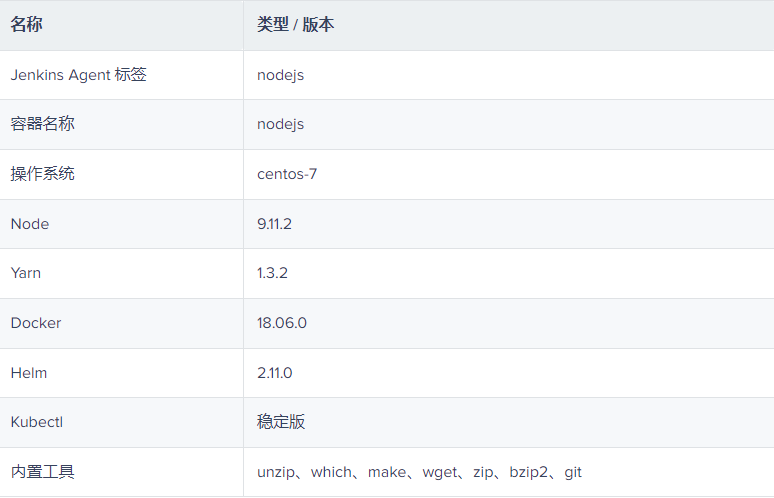The width and height of the screenshot is (774, 498).
Task: Click the Node row label
Action: point(30,224)
